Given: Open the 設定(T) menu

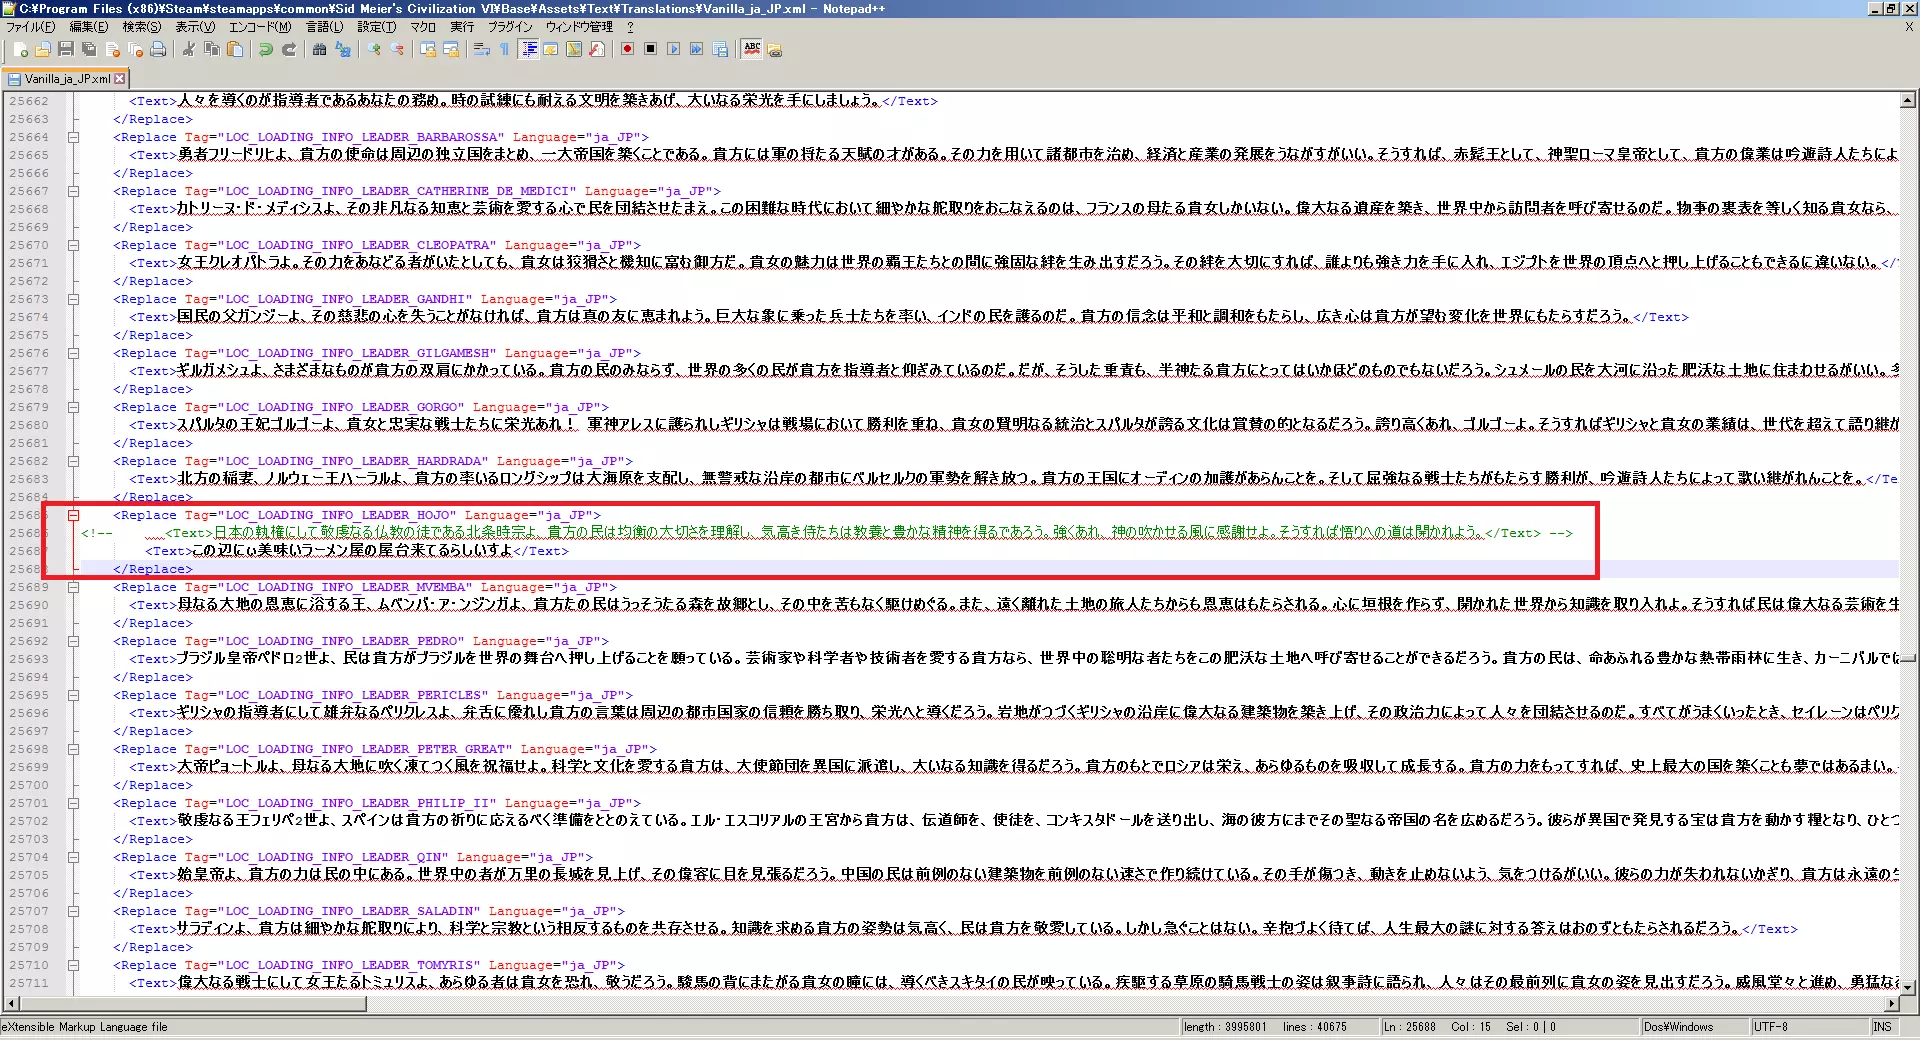Looking at the screenshot, I should pos(377,27).
